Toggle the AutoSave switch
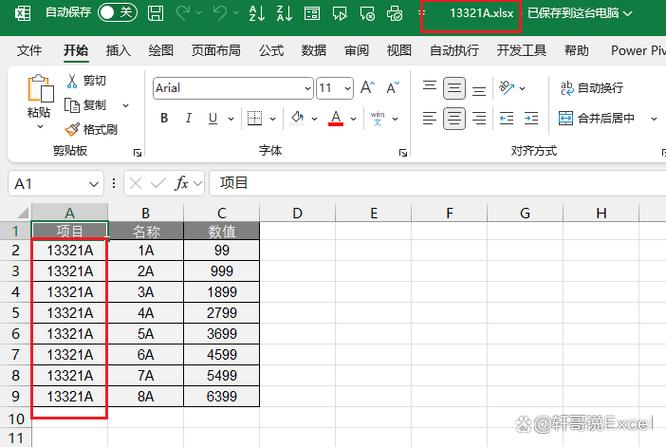This screenshot has width=666, height=447. click(117, 12)
